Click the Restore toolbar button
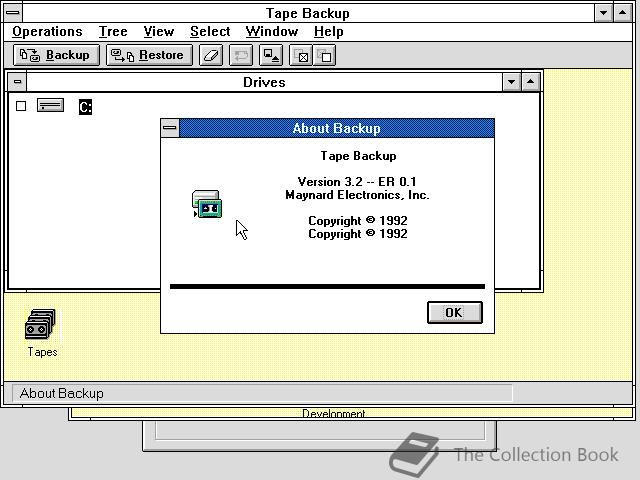The height and width of the screenshot is (480, 640). 149,55
